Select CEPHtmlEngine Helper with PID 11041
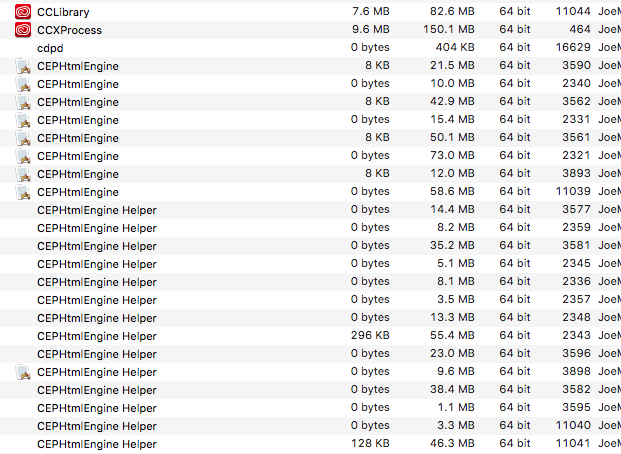The image size is (621, 454). tap(310, 444)
